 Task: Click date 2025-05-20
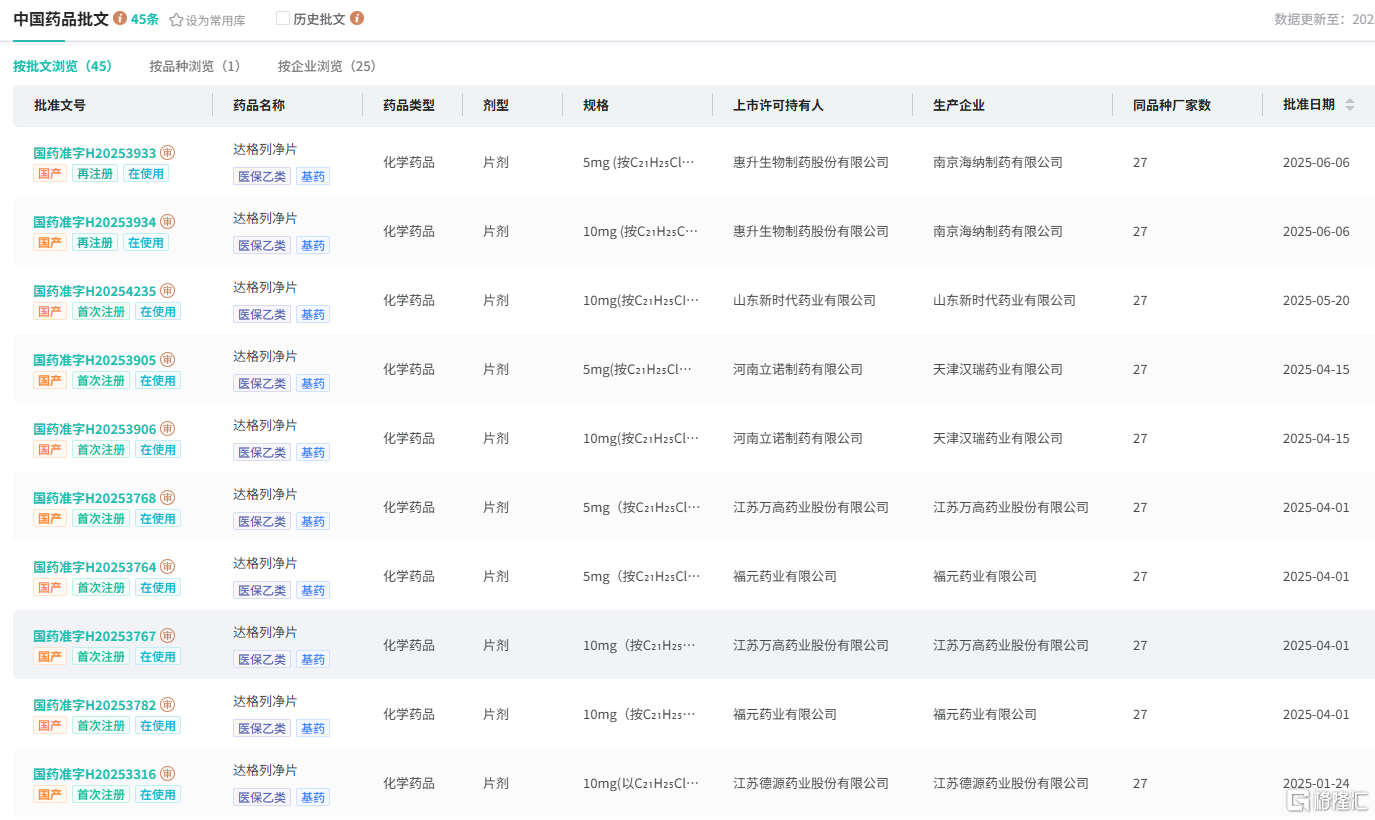(x=1316, y=300)
